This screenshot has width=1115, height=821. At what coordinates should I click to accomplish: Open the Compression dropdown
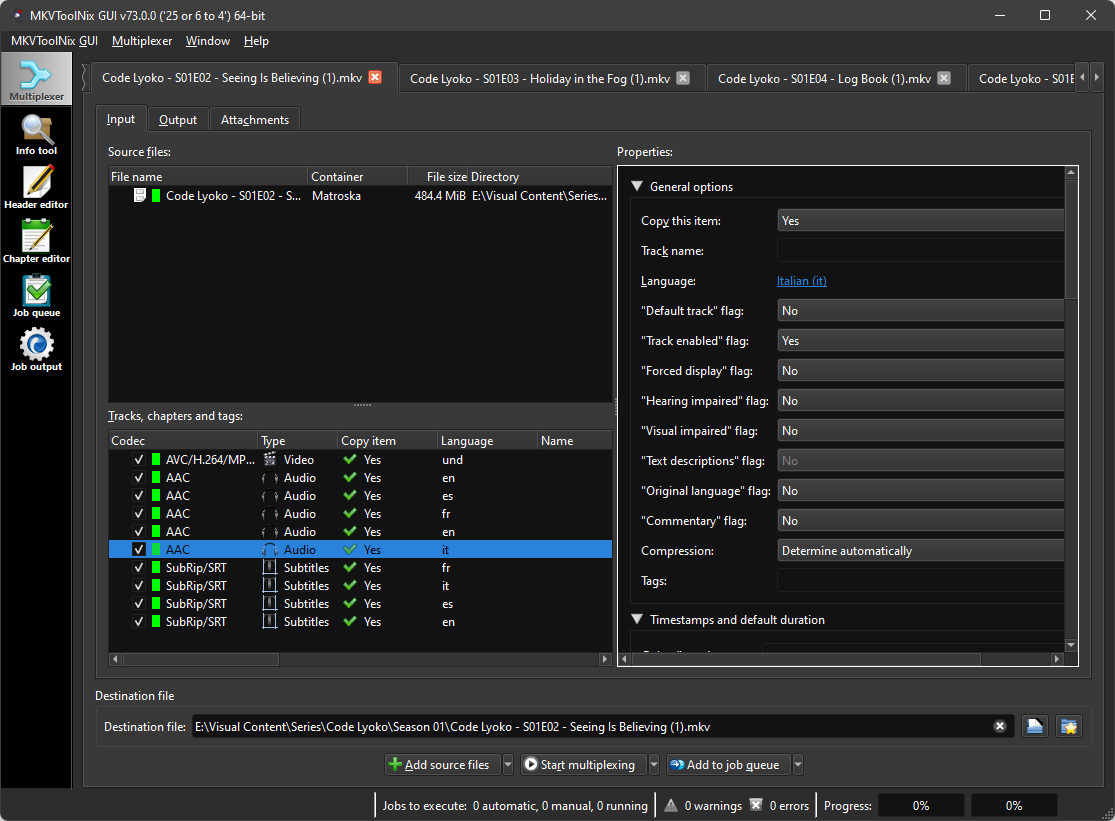920,551
